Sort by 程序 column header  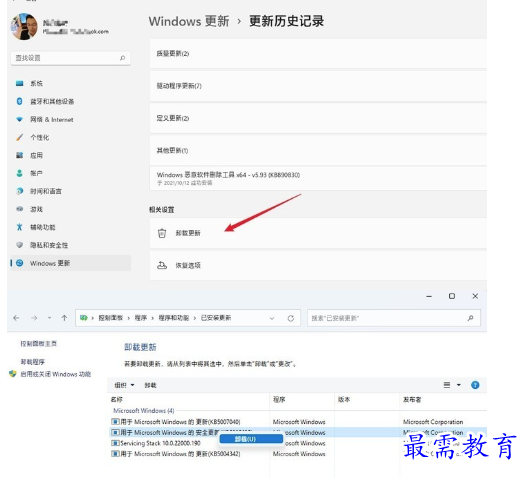[x=302, y=399]
